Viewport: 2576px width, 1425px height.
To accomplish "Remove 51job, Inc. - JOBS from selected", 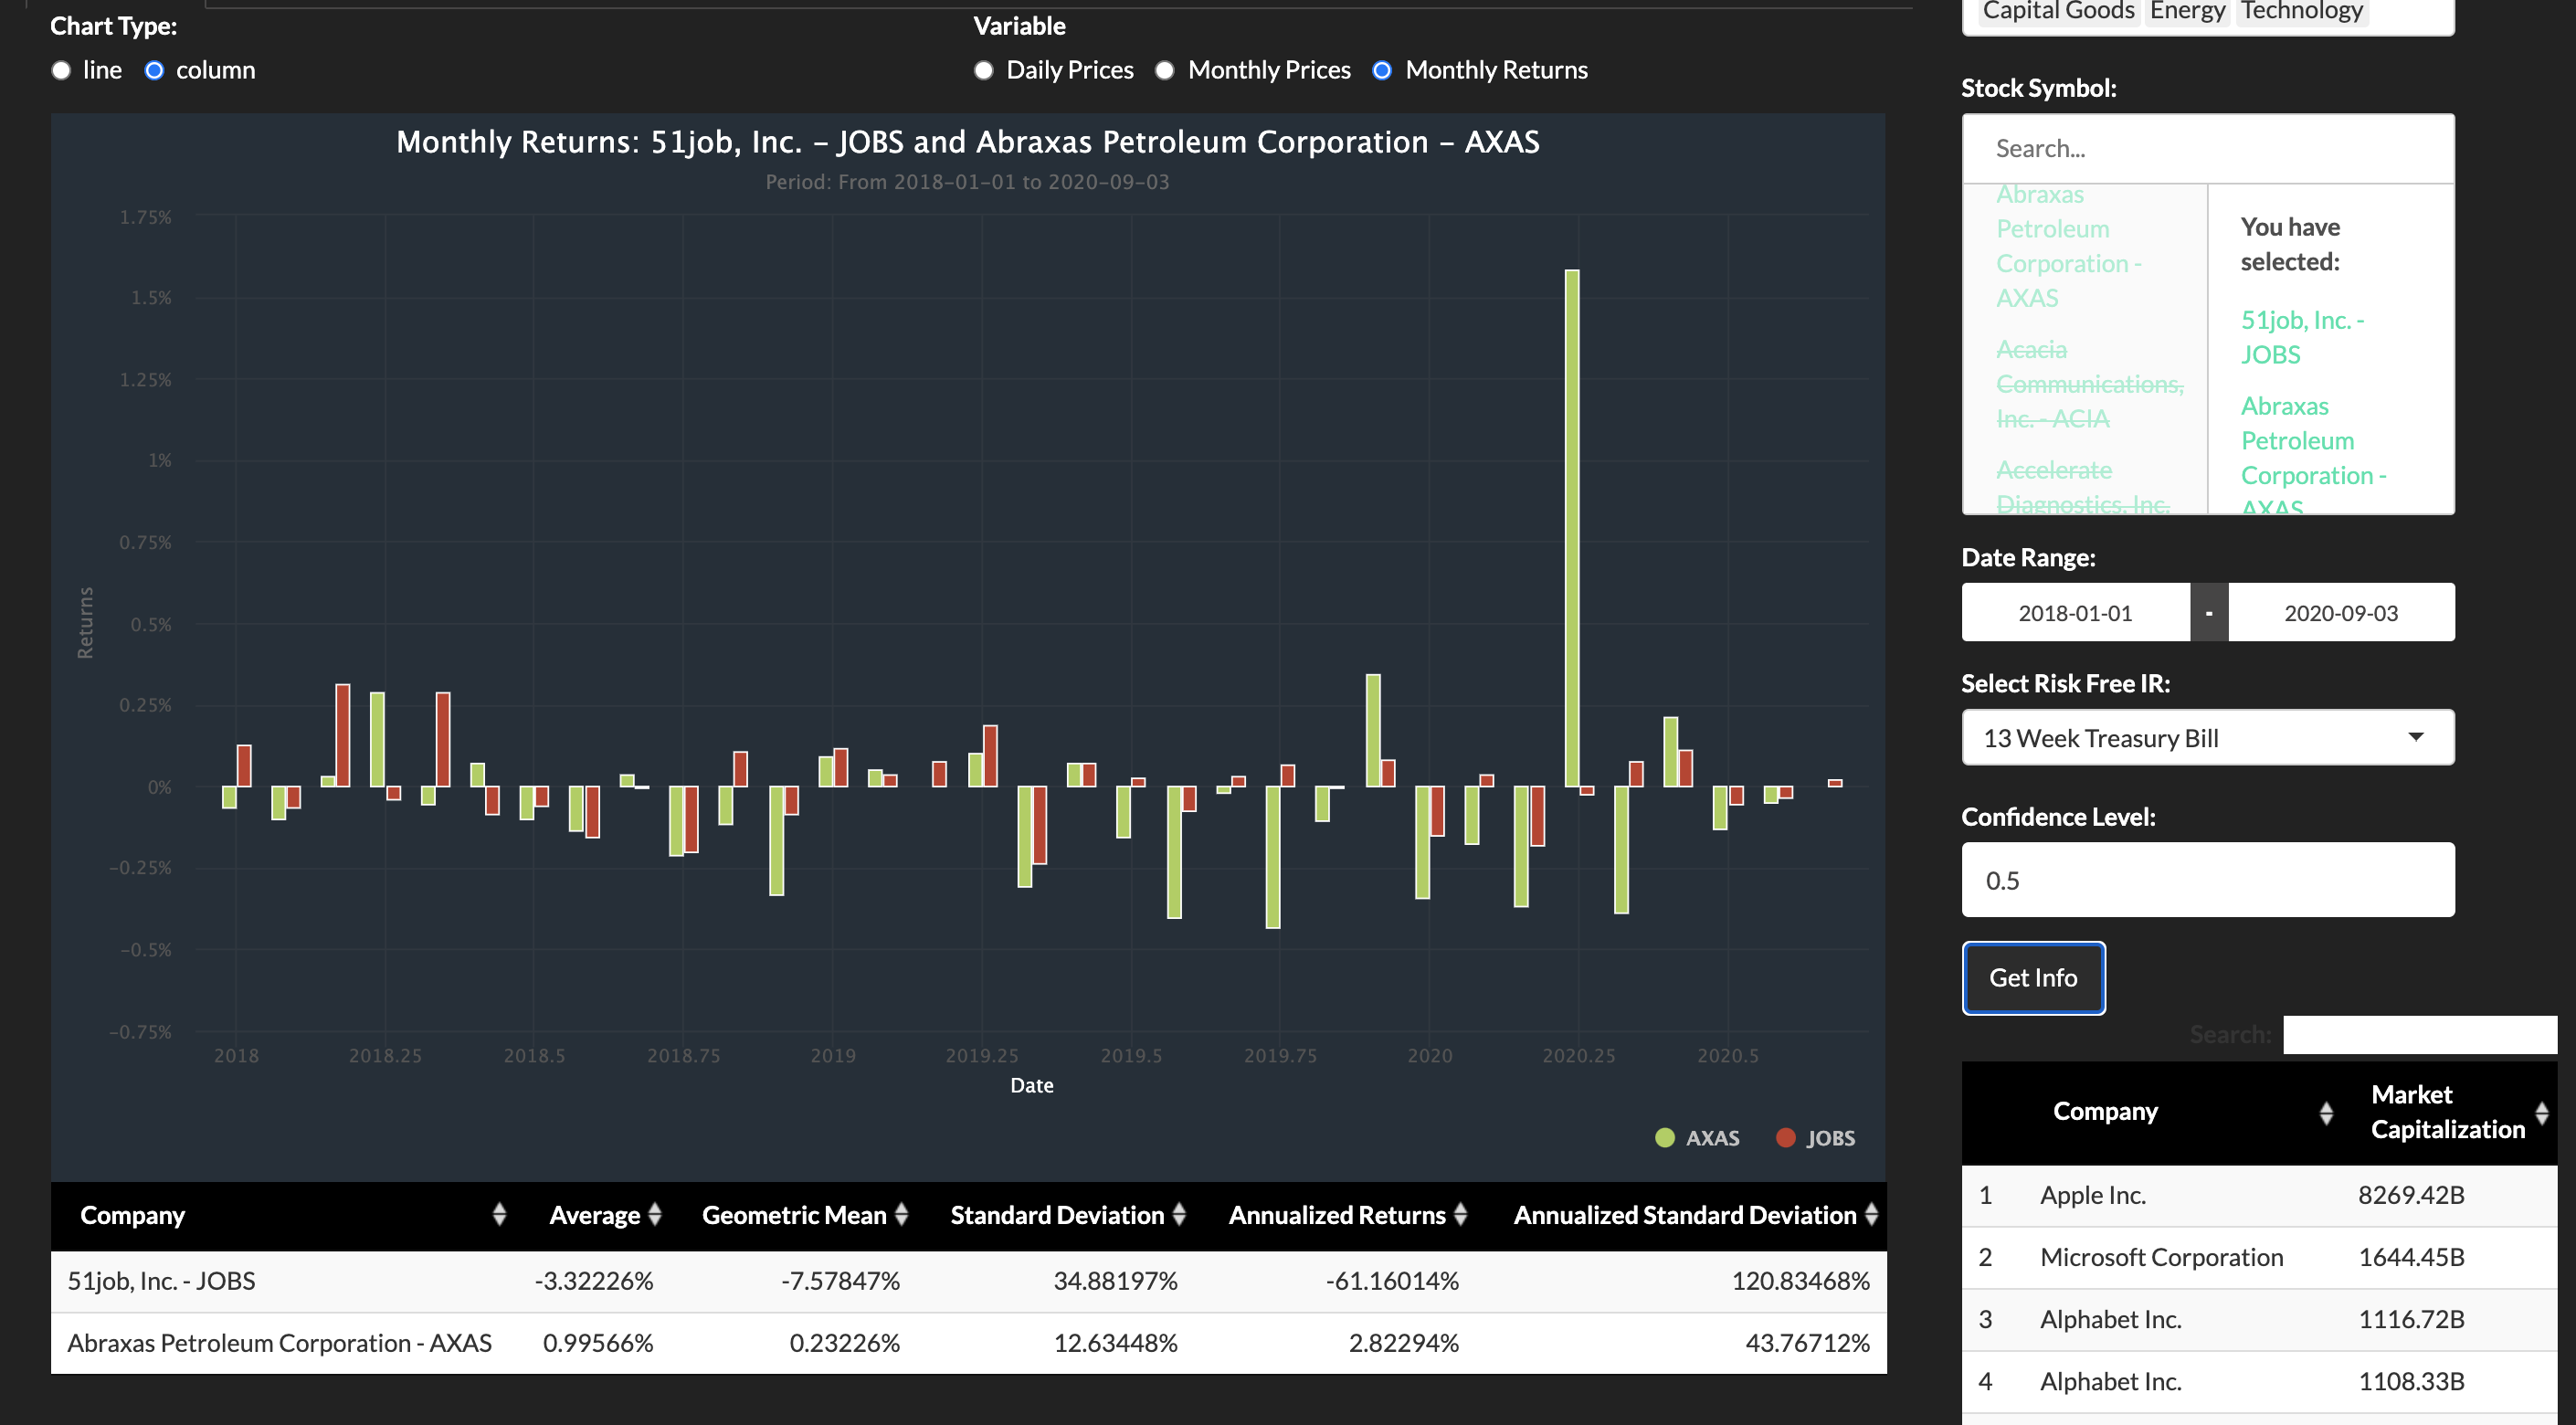I will click(x=2301, y=337).
